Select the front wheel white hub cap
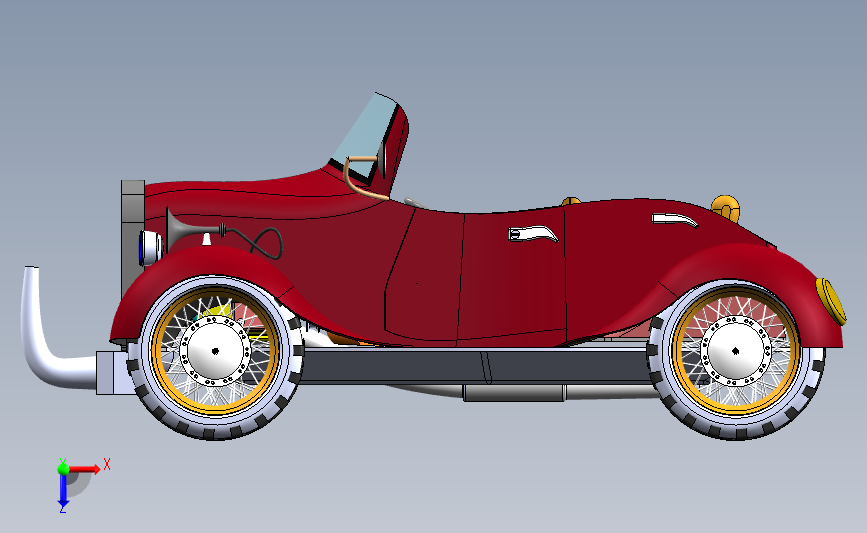 point(215,351)
